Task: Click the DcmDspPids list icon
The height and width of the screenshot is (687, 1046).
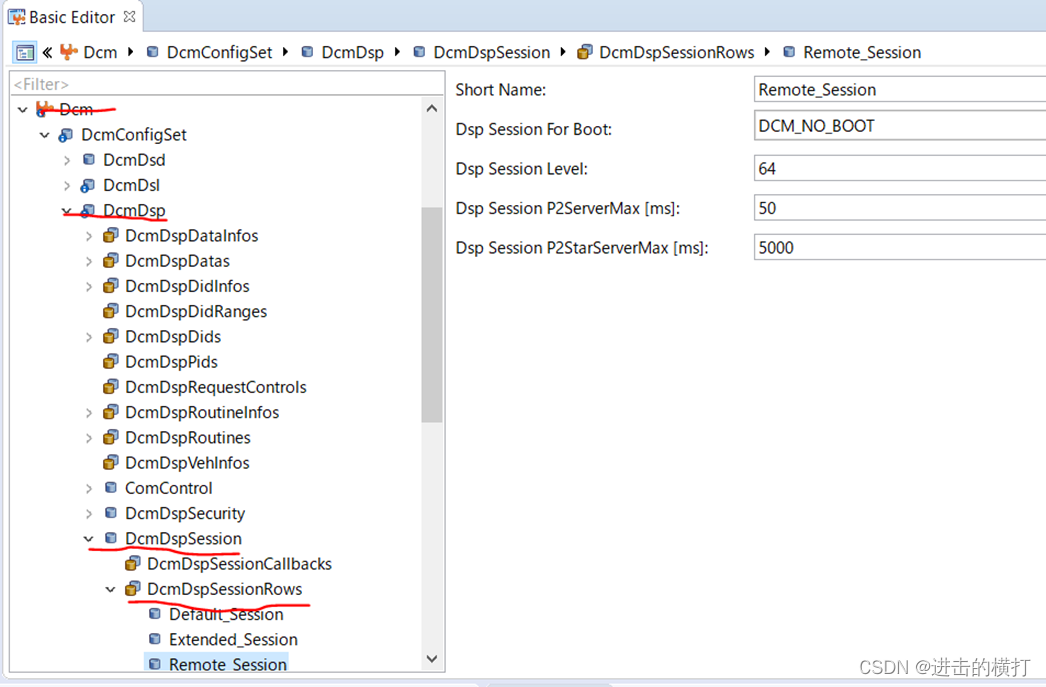Action: (x=111, y=362)
